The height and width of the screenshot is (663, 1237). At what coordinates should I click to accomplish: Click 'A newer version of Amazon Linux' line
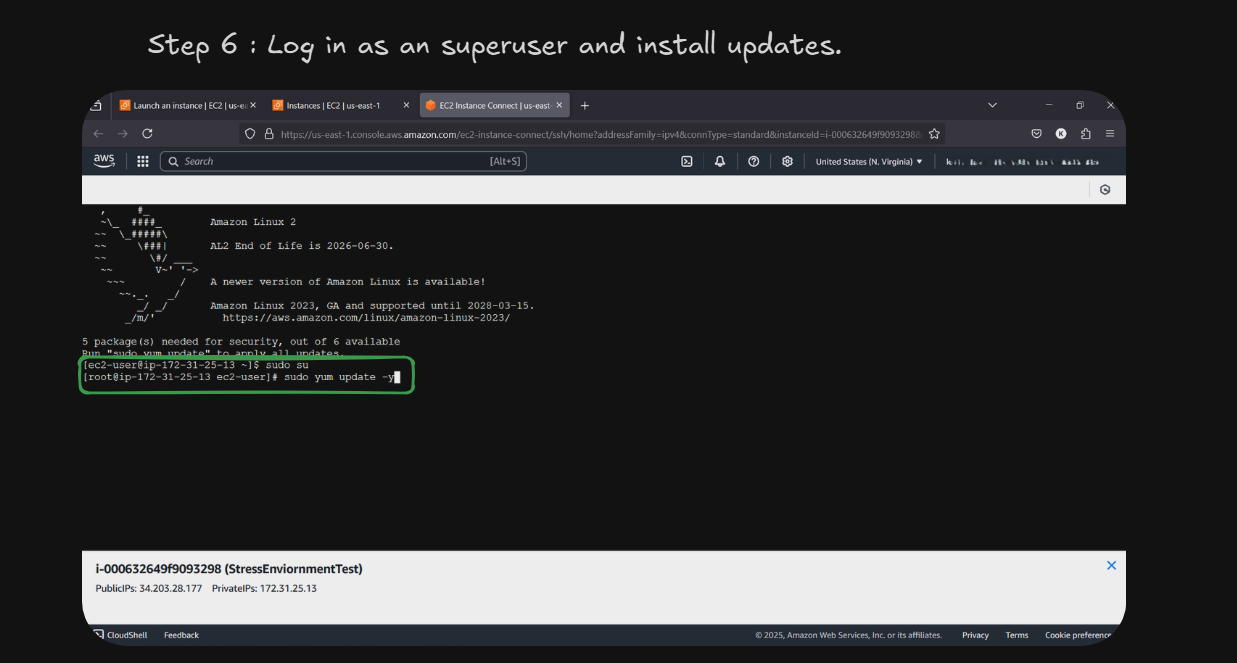pyautogui.click(x=348, y=282)
